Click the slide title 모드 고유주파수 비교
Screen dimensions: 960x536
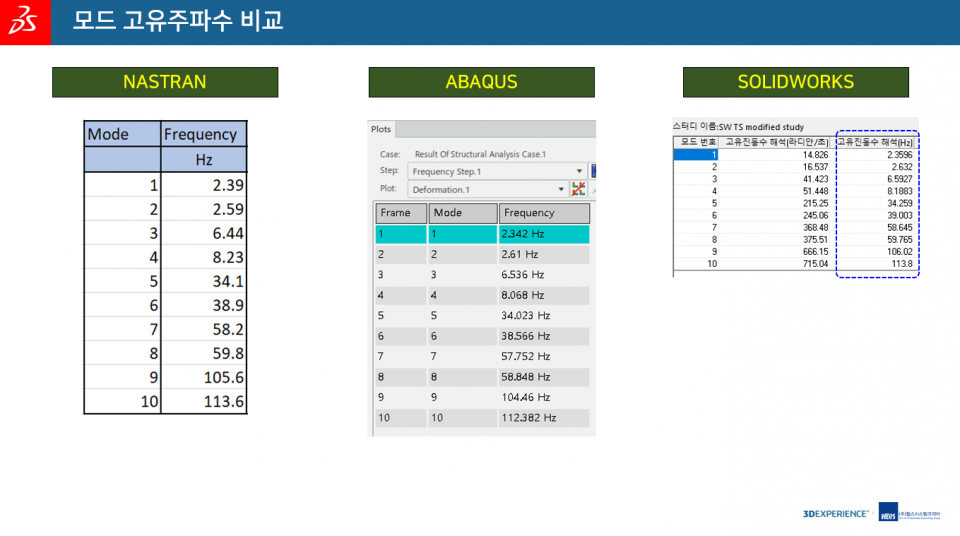[178, 21]
